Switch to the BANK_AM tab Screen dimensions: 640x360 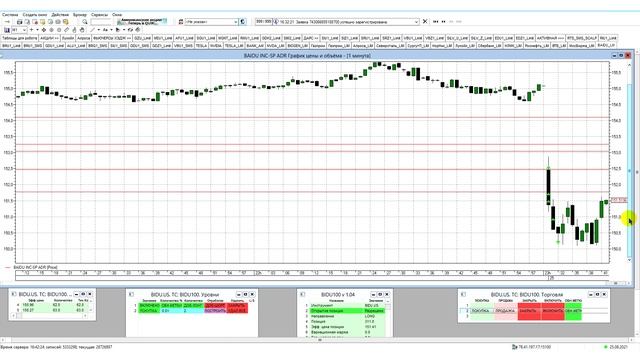tap(255, 46)
